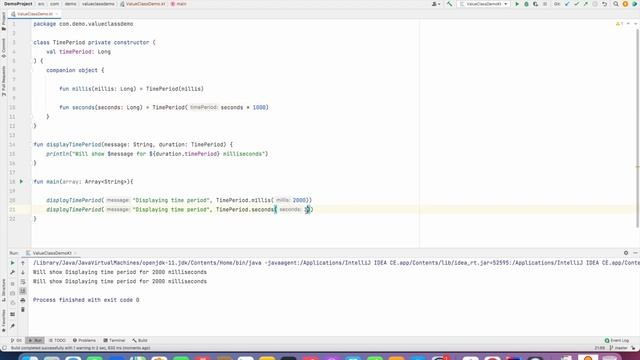The width and height of the screenshot is (640, 360).
Task: Open the Favorites tool window stripe
Action: (x=4, y=320)
